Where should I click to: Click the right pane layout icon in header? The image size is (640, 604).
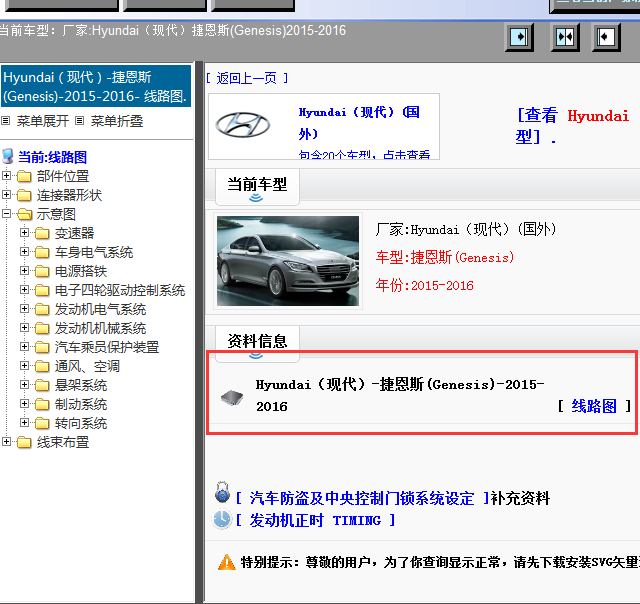[x=606, y=37]
